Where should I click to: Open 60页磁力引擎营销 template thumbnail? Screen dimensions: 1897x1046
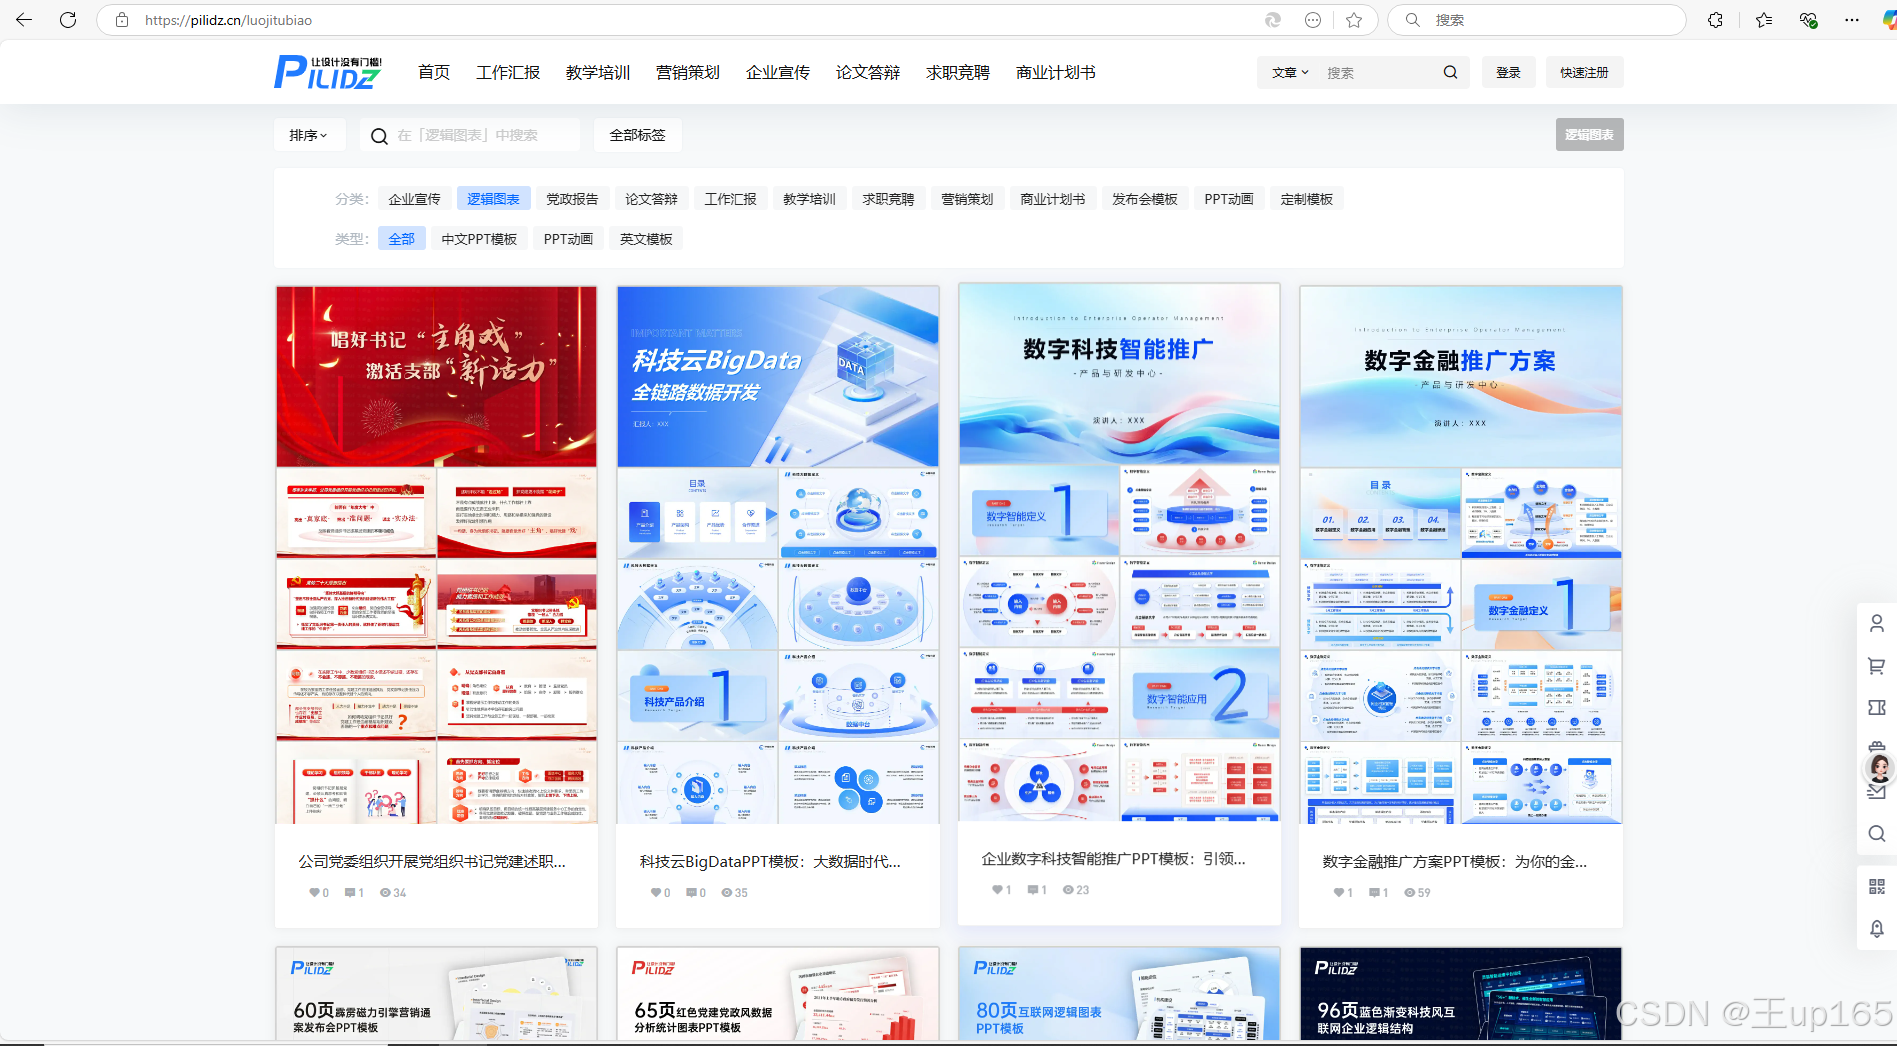point(436,994)
